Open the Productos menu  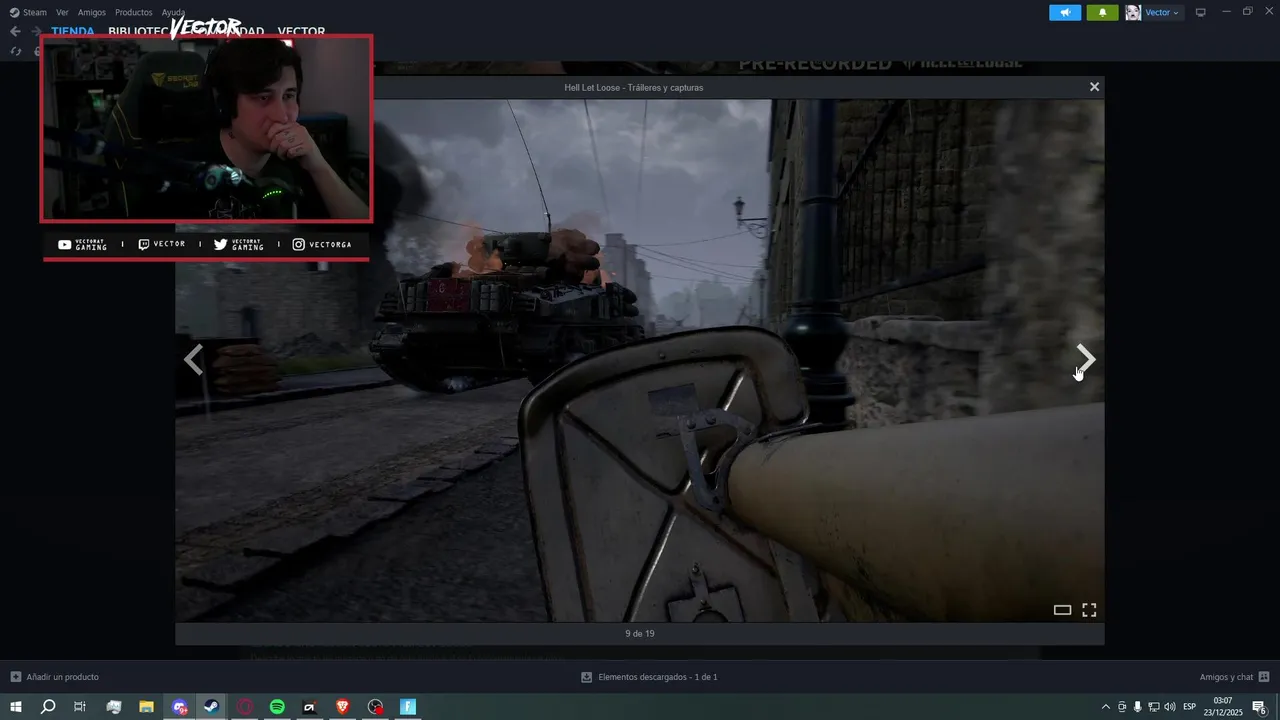pyautogui.click(x=134, y=12)
